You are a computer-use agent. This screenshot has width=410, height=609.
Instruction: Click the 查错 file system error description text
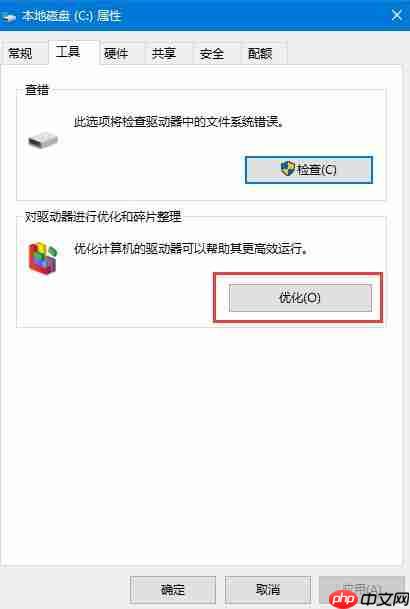tap(179, 122)
